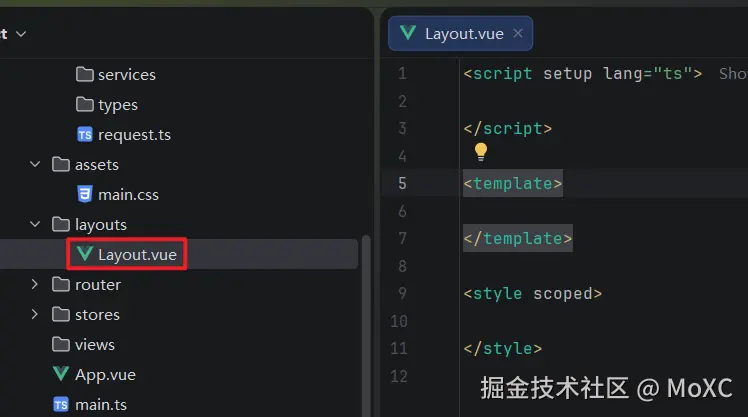
Task: Open the services folder icon
Action: 85,74
